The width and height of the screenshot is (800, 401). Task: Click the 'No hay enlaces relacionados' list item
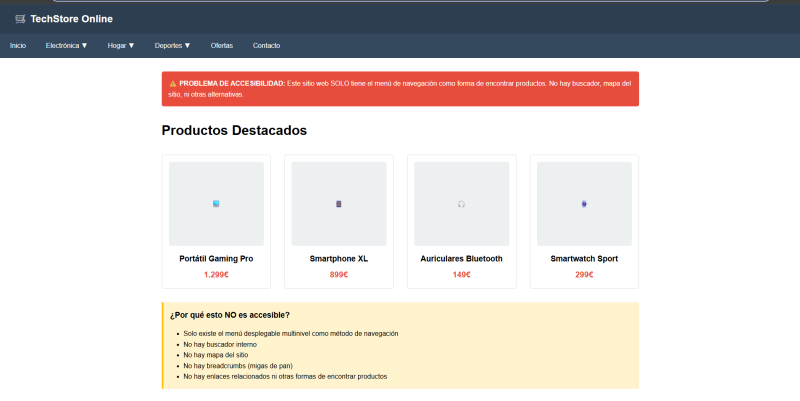coord(285,377)
